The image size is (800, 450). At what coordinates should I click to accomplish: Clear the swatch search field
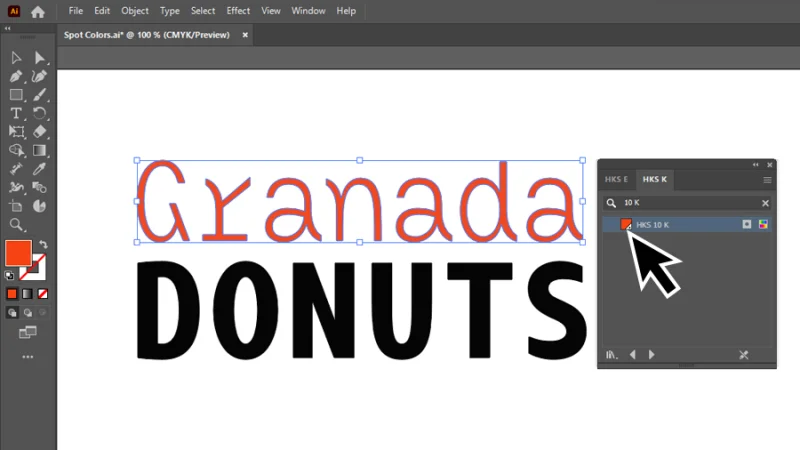(x=765, y=203)
